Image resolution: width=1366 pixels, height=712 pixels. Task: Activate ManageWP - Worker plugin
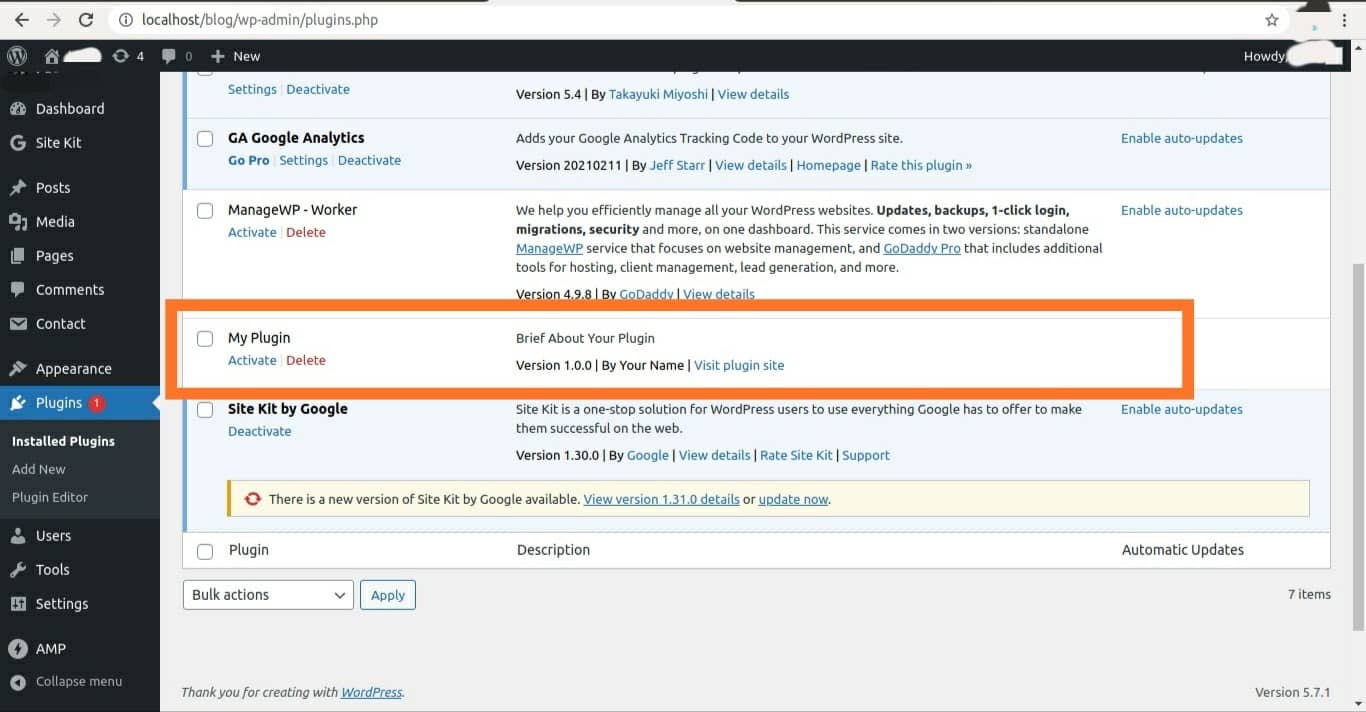[252, 232]
